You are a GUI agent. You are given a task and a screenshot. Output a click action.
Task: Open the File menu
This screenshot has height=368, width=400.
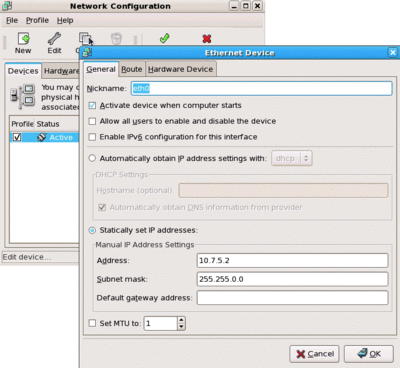(x=12, y=20)
